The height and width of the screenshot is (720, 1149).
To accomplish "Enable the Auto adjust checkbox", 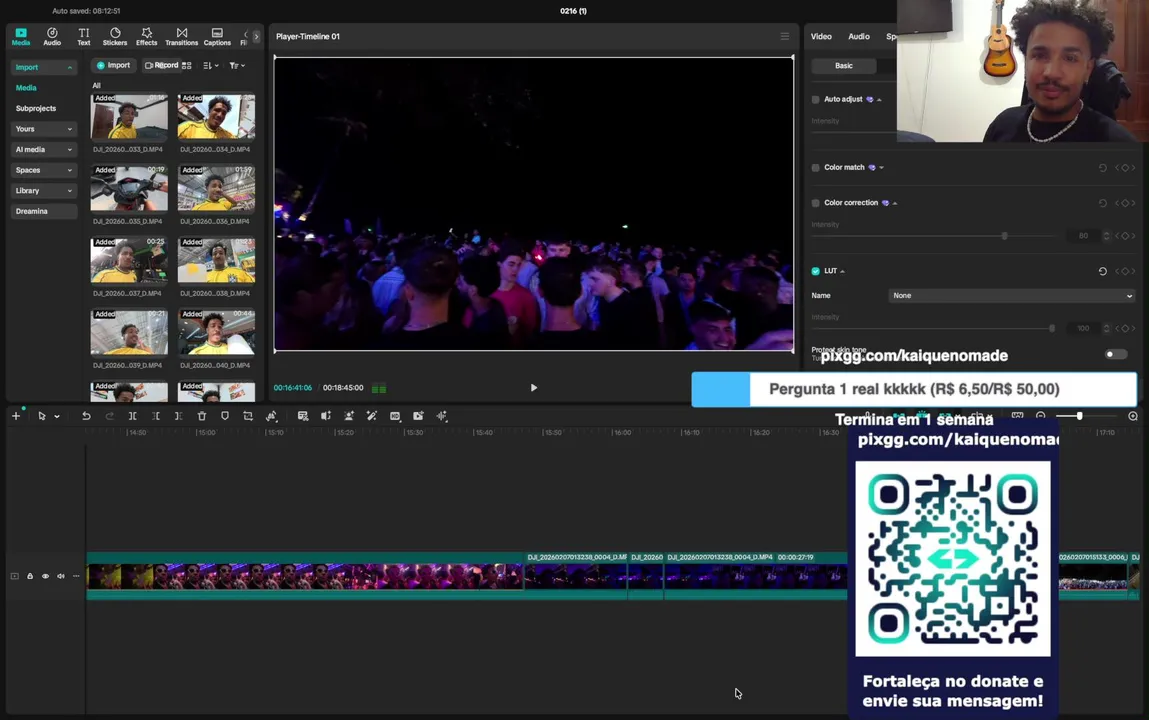I will [816, 100].
